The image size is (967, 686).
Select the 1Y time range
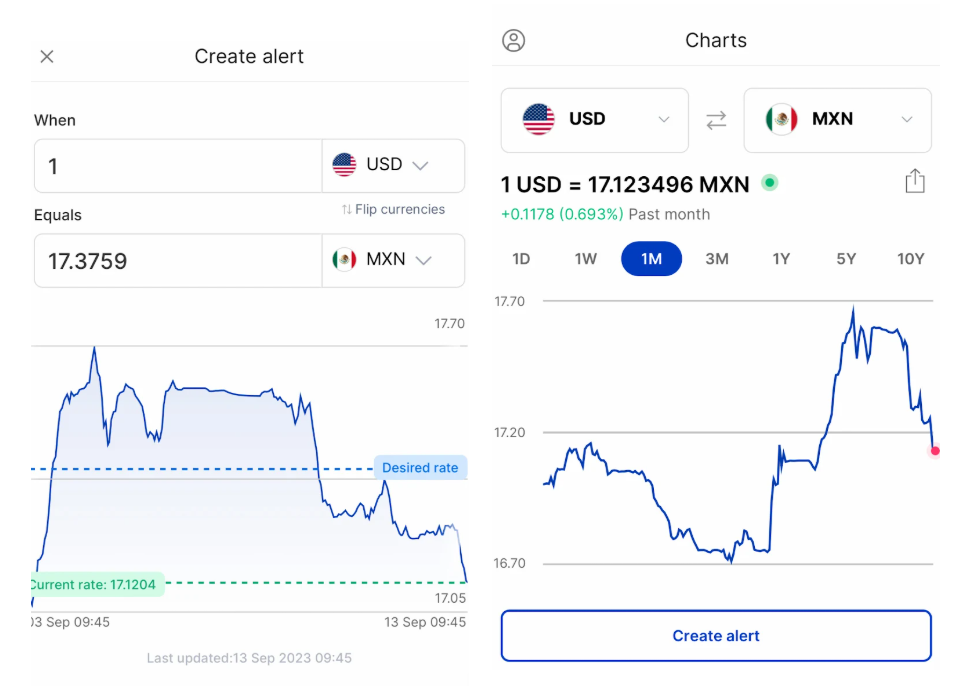(781, 259)
